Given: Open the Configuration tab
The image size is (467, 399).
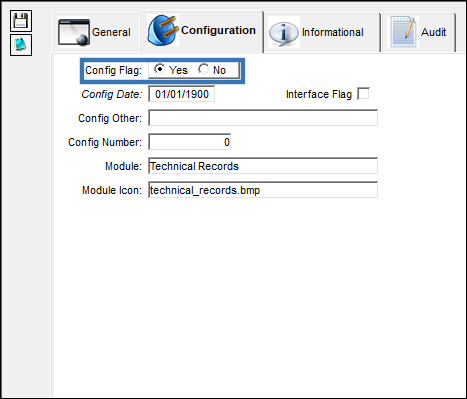Looking at the screenshot, I should (x=202, y=31).
